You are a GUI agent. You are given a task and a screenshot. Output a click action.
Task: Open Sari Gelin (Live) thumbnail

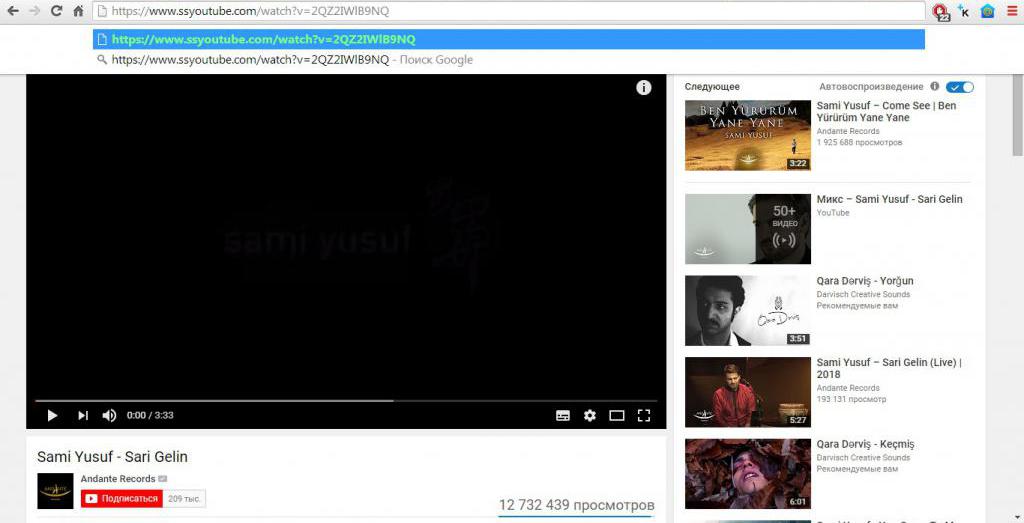[748, 392]
